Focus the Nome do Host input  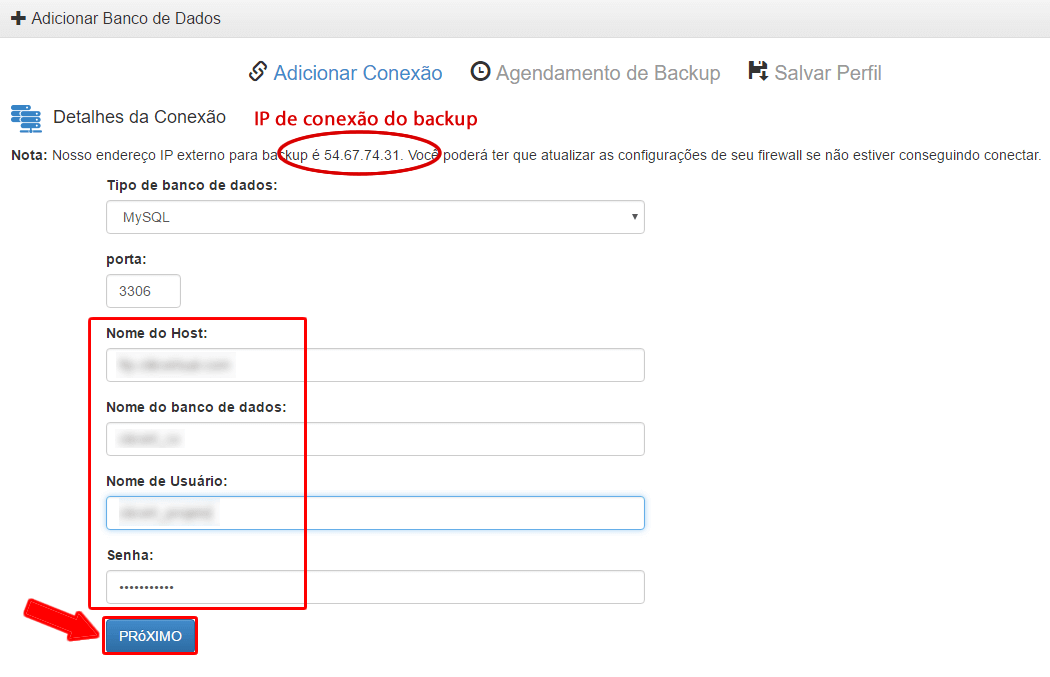point(375,365)
